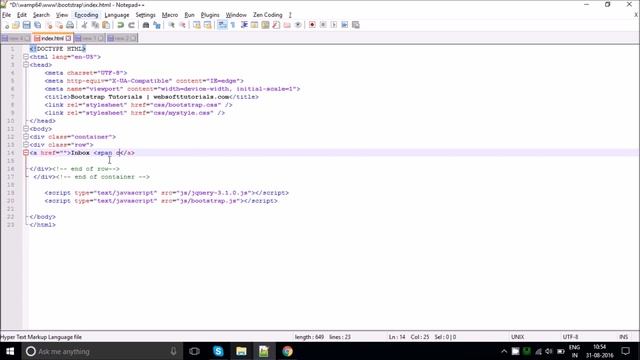The height and width of the screenshot is (360, 640).
Task: Open the Replace dialog toolbar icon
Action: 157,25
